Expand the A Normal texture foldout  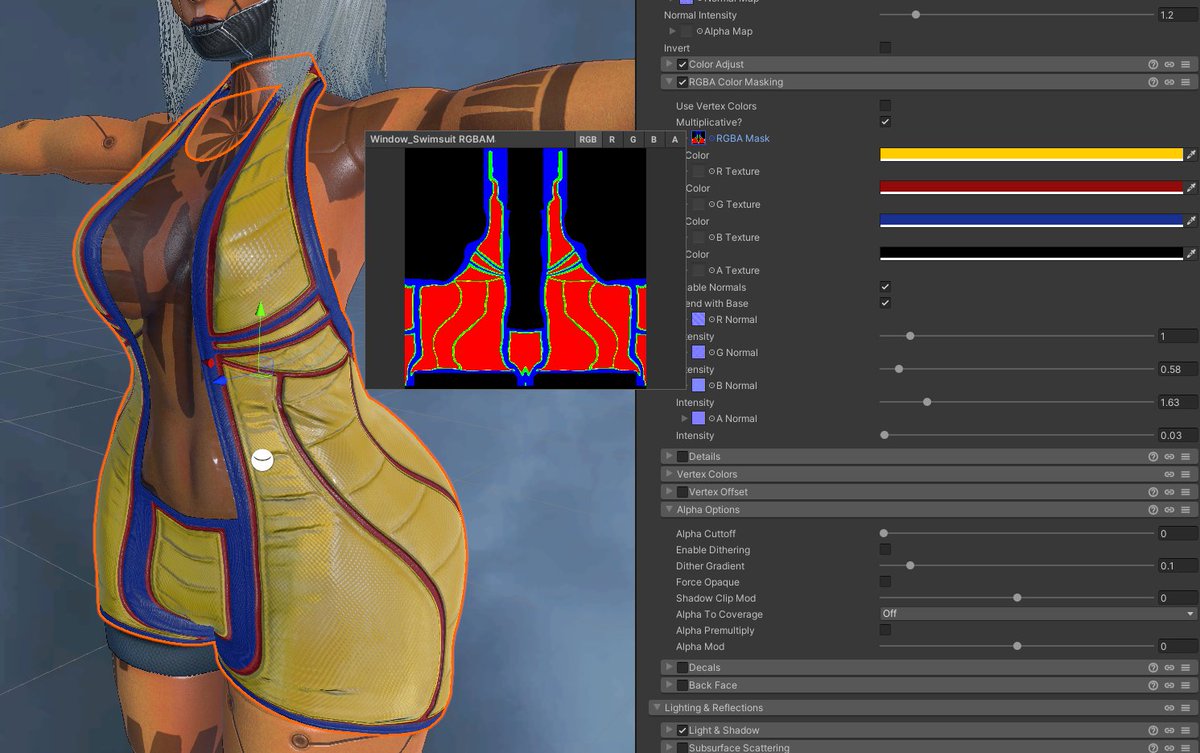686,418
